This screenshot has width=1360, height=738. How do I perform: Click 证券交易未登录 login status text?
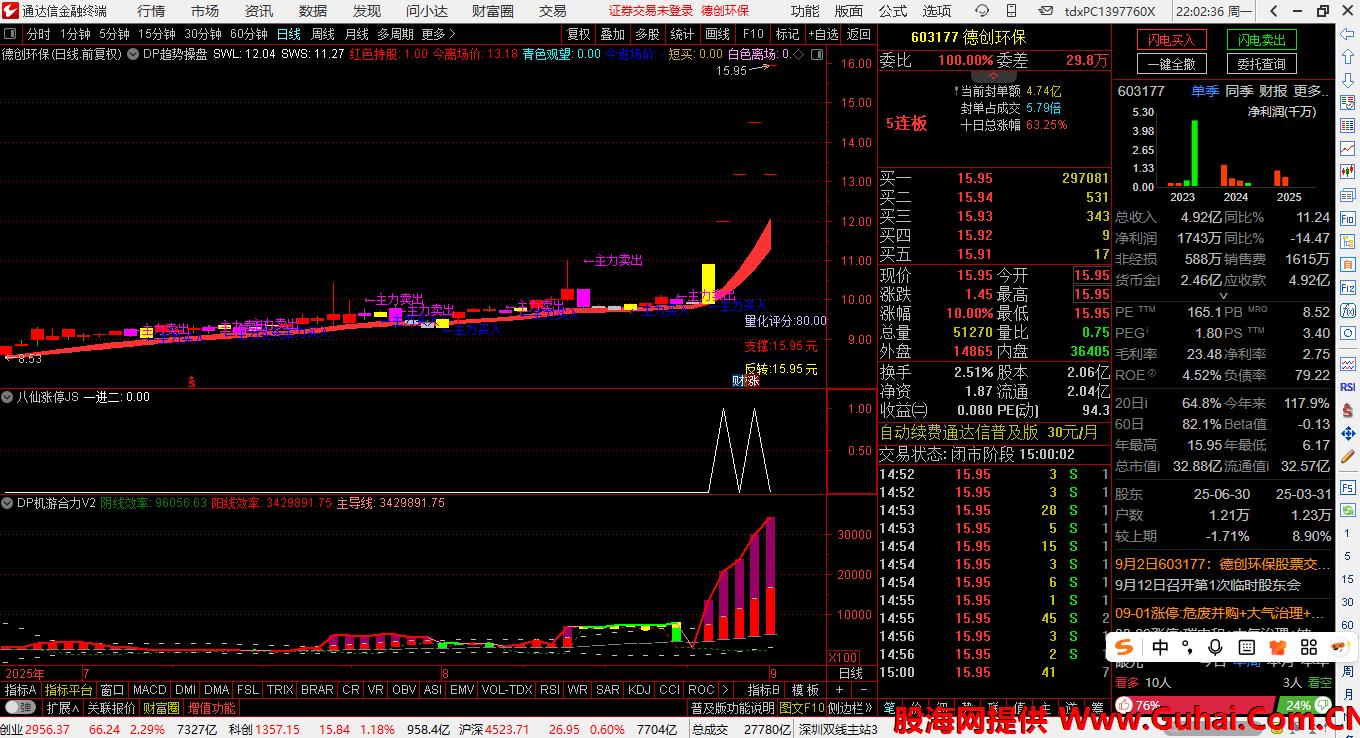tap(650, 11)
